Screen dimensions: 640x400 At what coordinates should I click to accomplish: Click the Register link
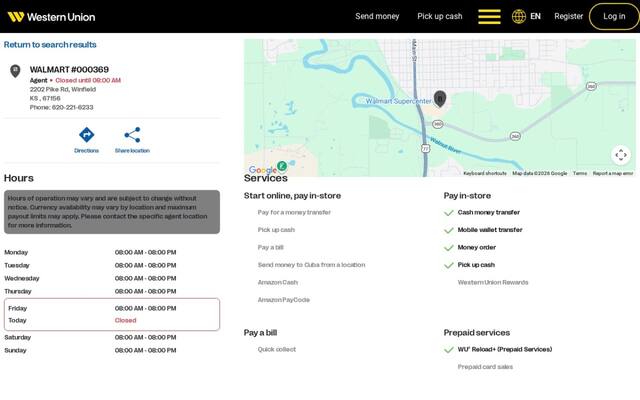pyautogui.click(x=569, y=16)
